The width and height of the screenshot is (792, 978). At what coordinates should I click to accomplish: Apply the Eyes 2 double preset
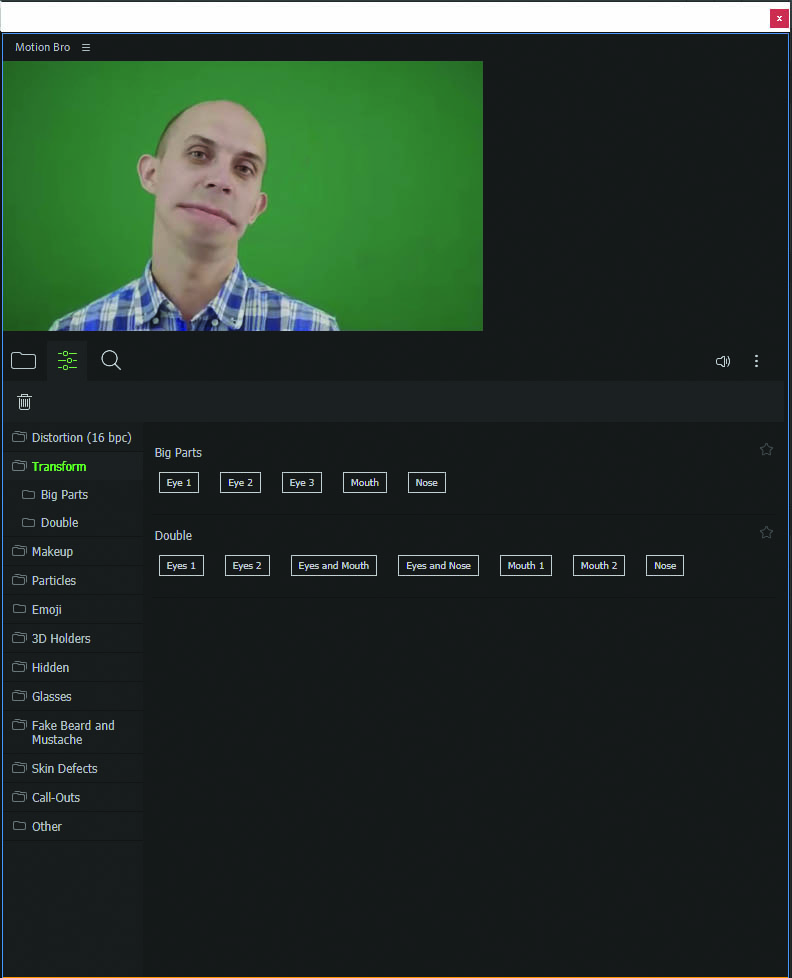[247, 566]
